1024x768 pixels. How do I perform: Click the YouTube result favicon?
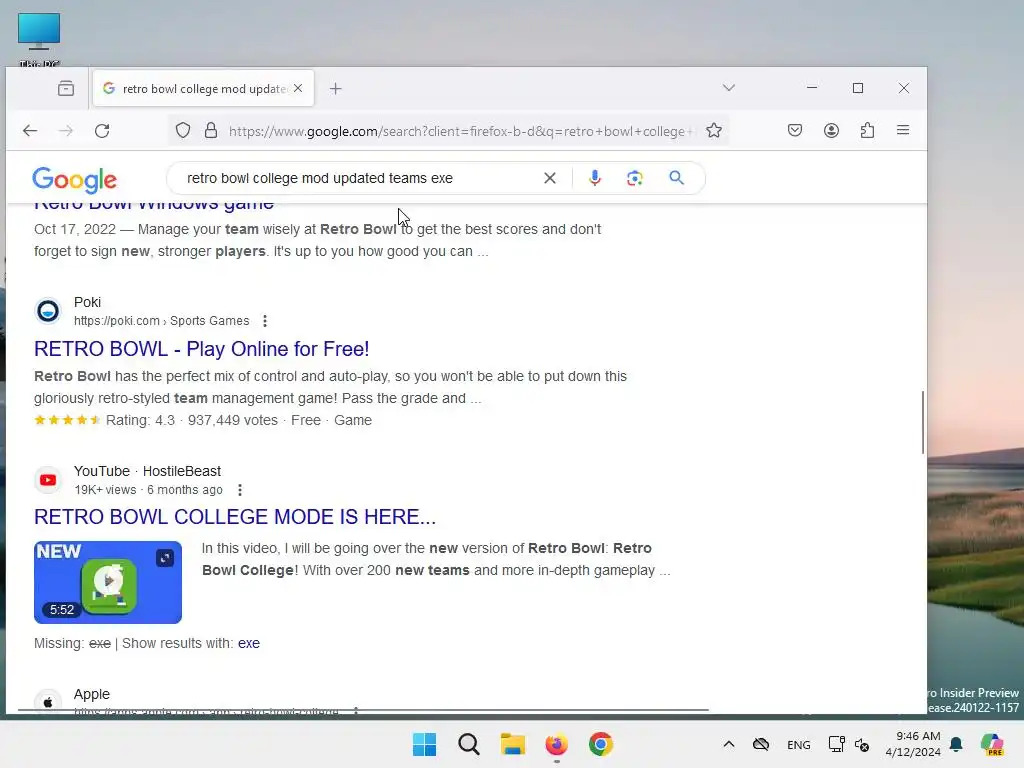click(48, 480)
